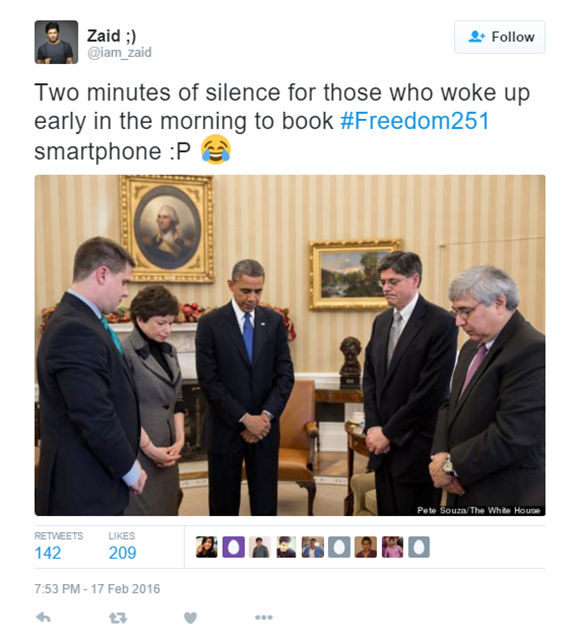This screenshot has width=580, height=641.
Task: View the 209 likes count
Action: coord(122,553)
